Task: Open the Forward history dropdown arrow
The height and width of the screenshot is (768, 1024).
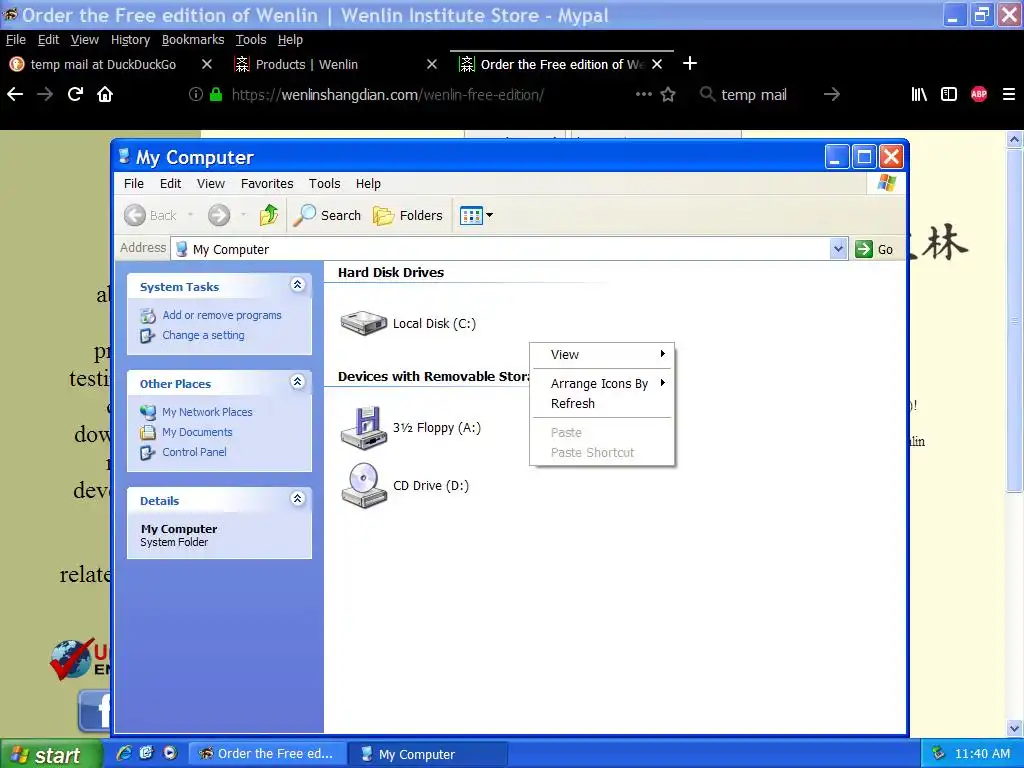Action: pos(243,215)
